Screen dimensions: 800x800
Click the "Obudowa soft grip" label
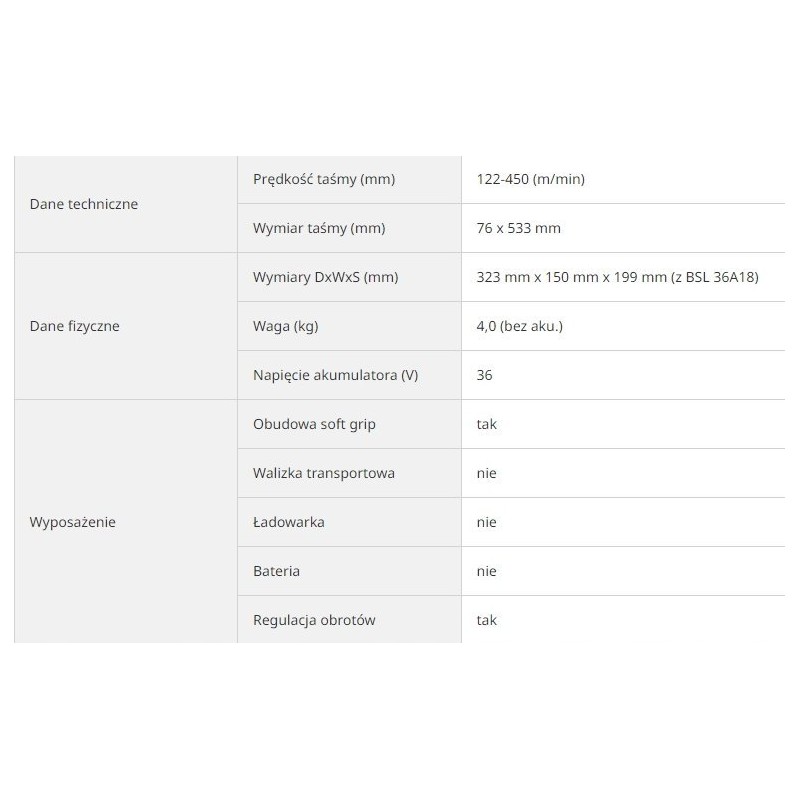315,424
